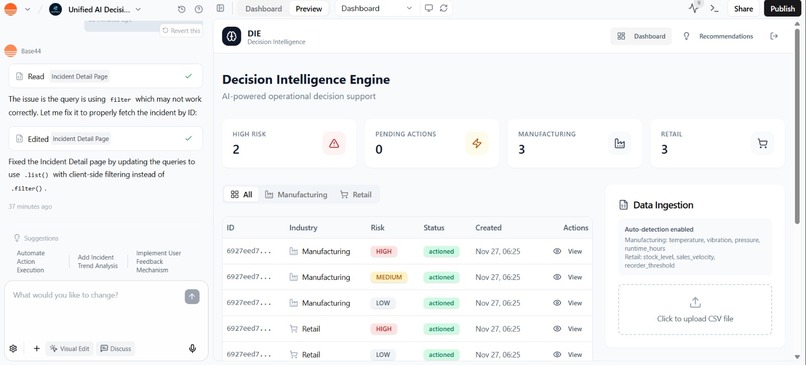
Task: Click Add Incident Trend Analysis suggestion
Action: click(98, 262)
